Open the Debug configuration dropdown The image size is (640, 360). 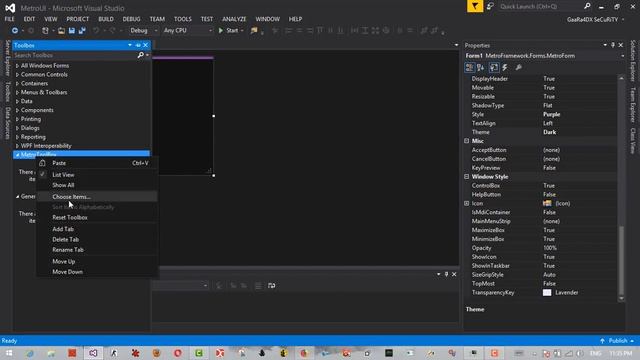click(144, 31)
